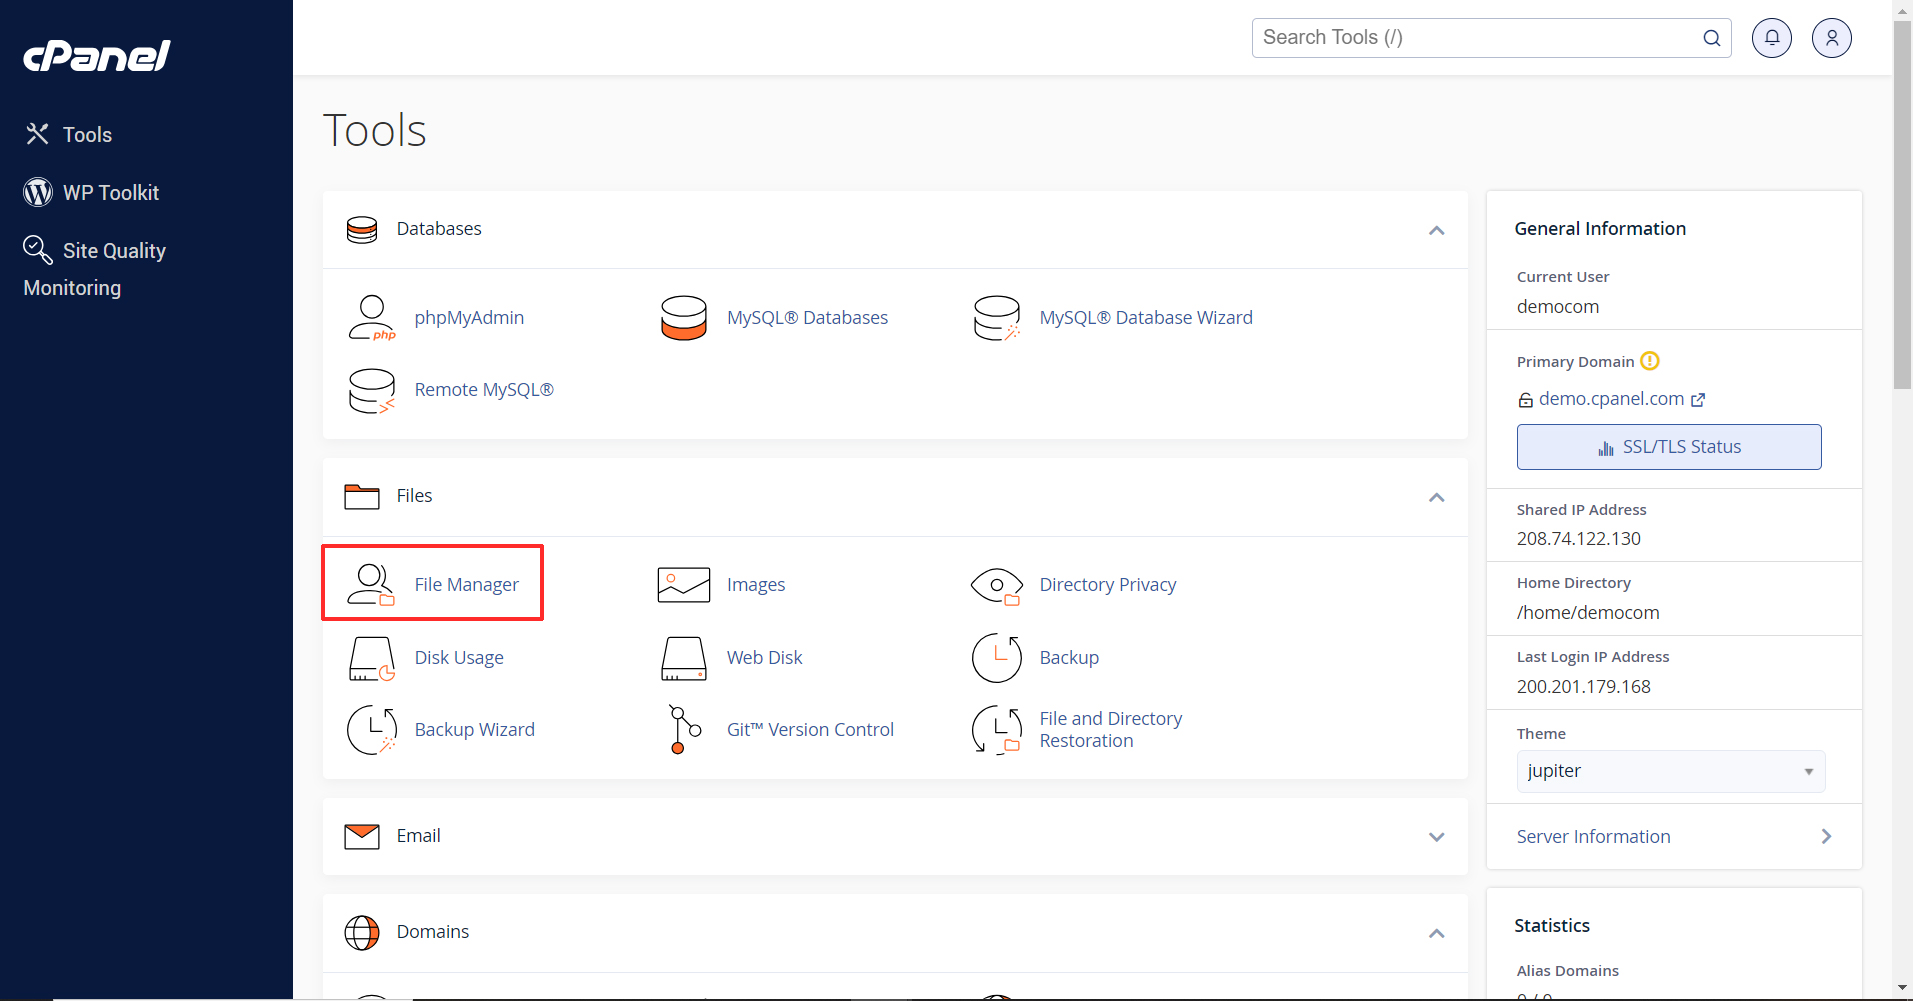
Task: Open the MySQL Databases icon
Action: [684, 318]
